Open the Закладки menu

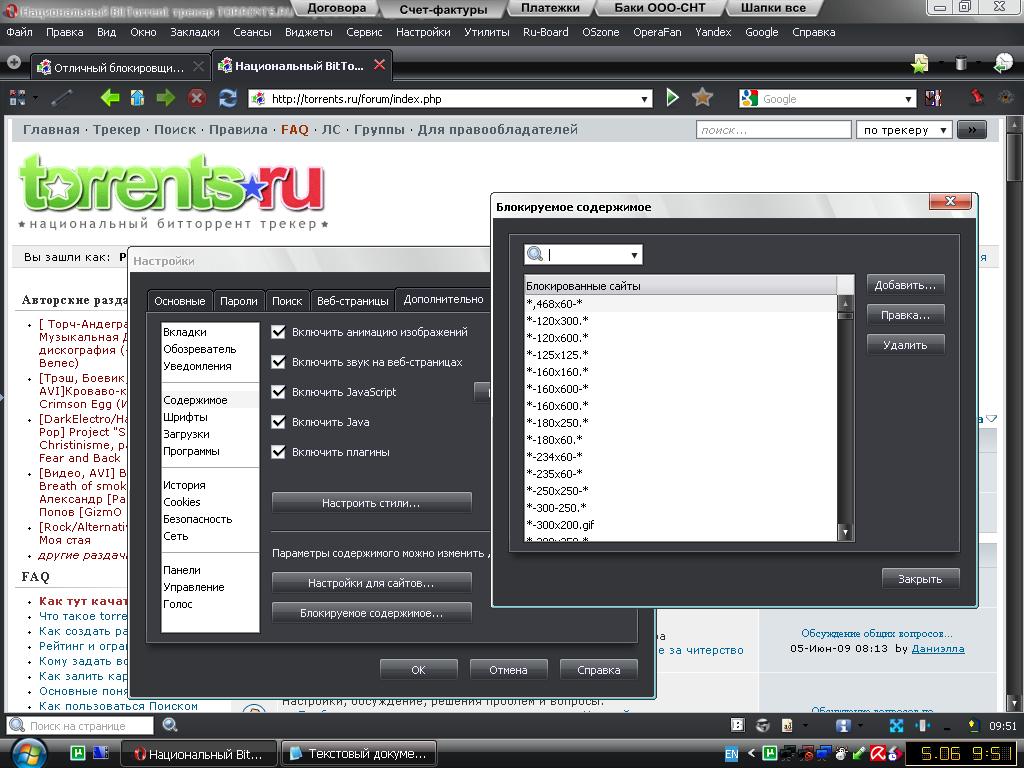[x=195, y=32]
